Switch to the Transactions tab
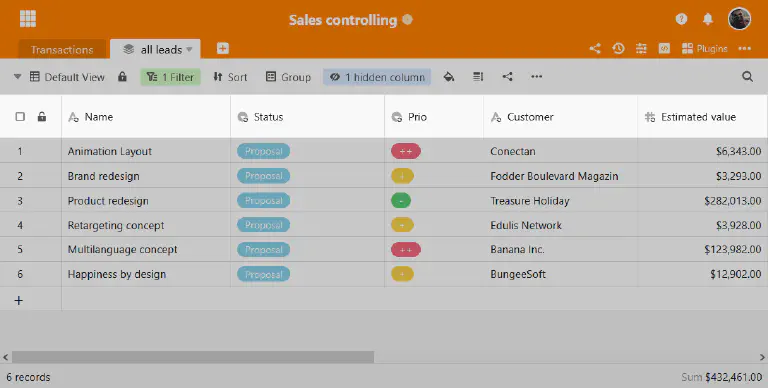This screenshot has height=388, width=768. (x=62, y=49)
